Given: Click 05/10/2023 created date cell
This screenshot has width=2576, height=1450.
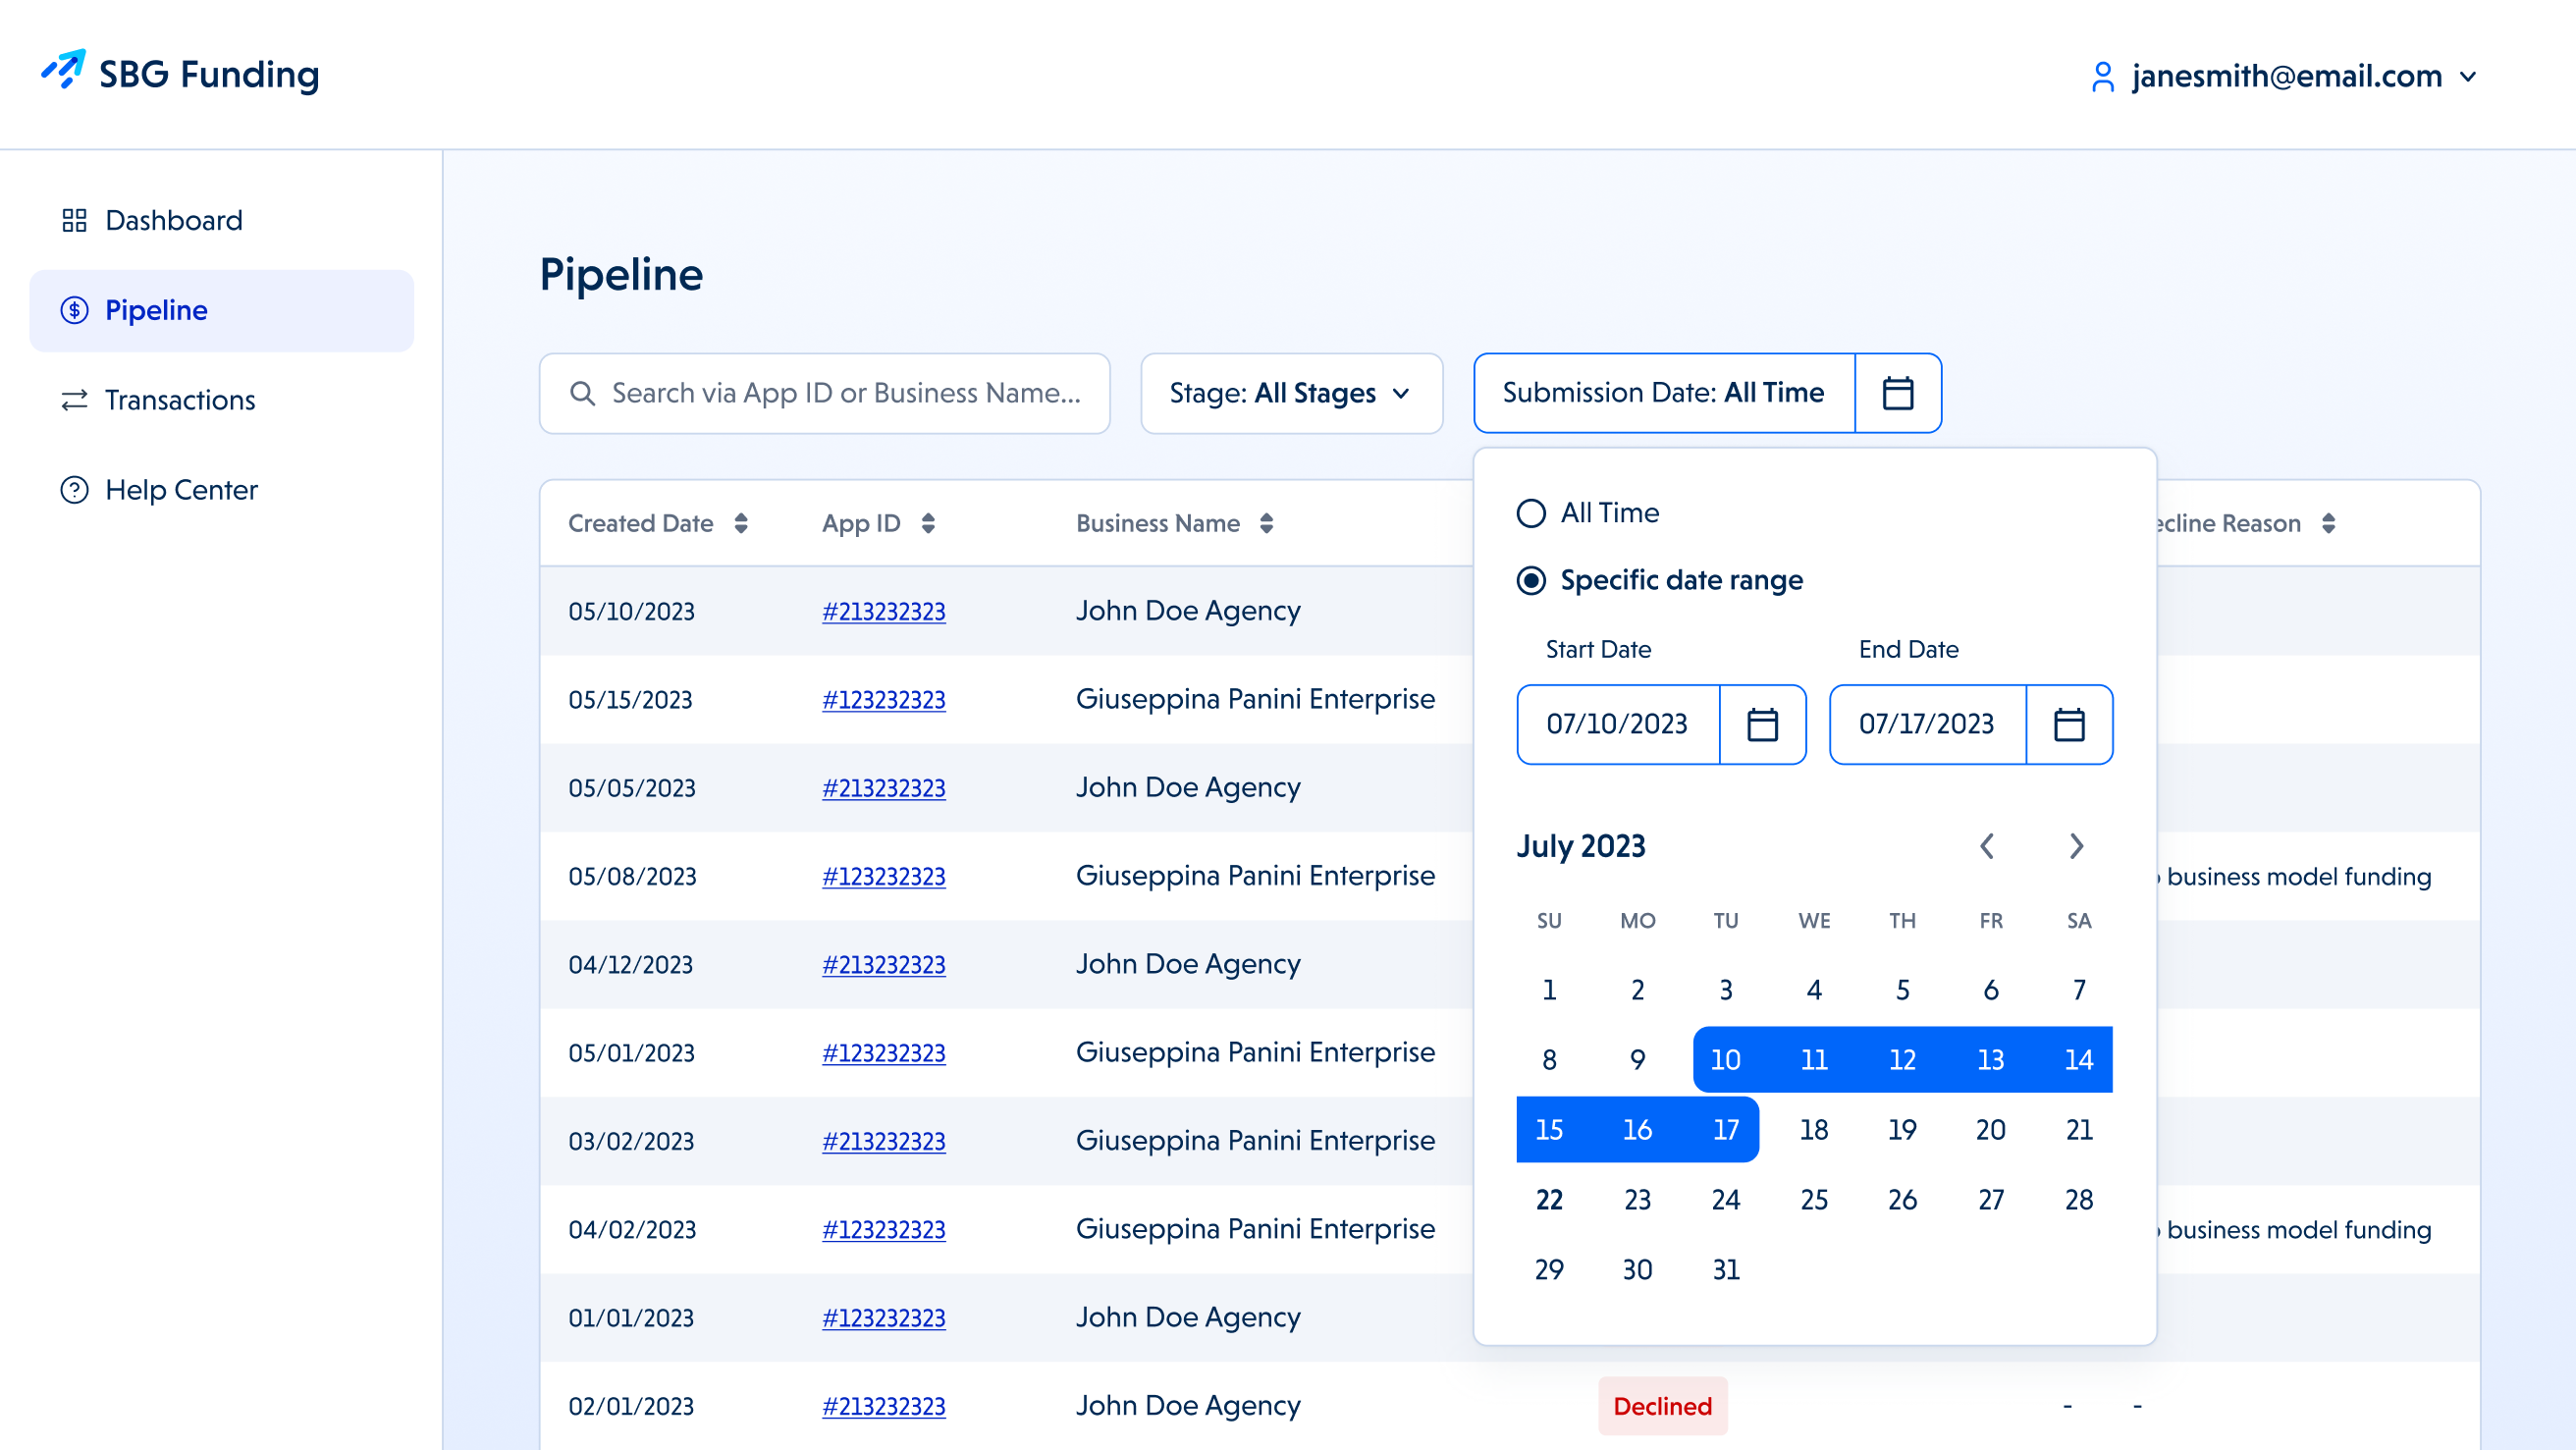Looking at the screenshot, I should click(631, 611).
